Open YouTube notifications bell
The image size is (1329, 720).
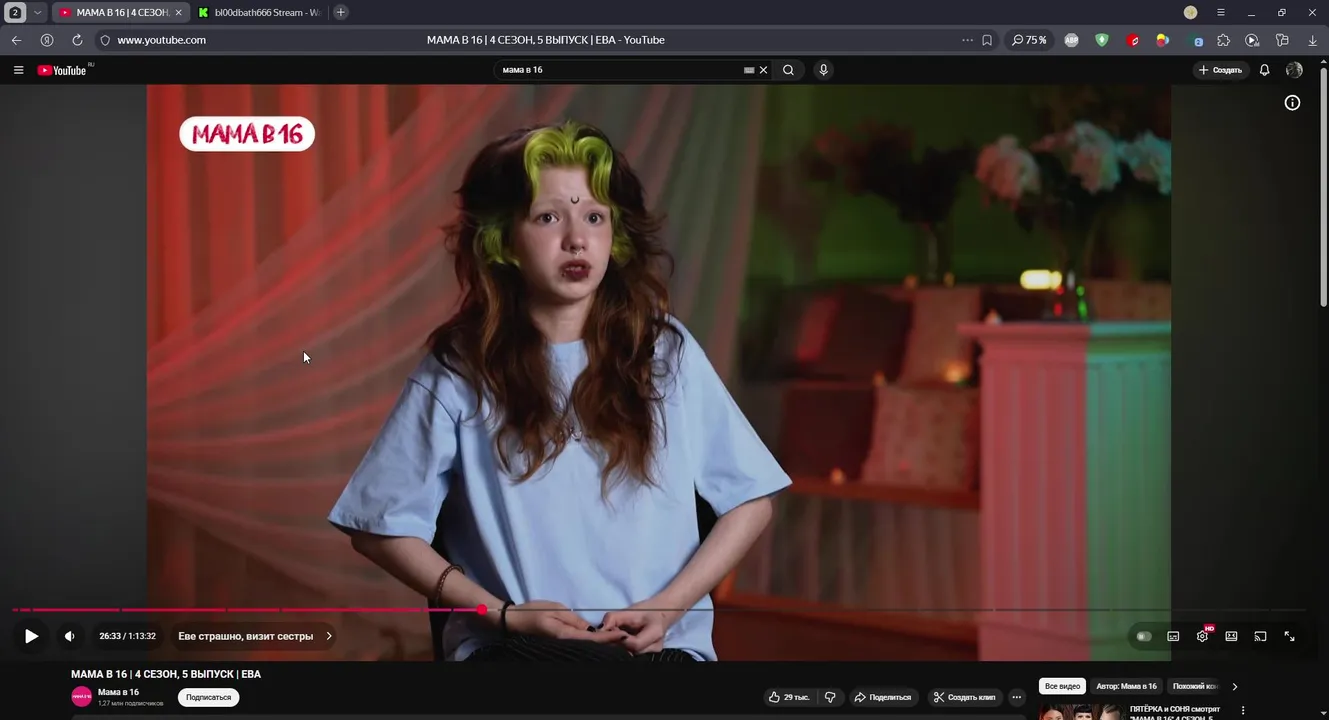tap(1264, 70)
